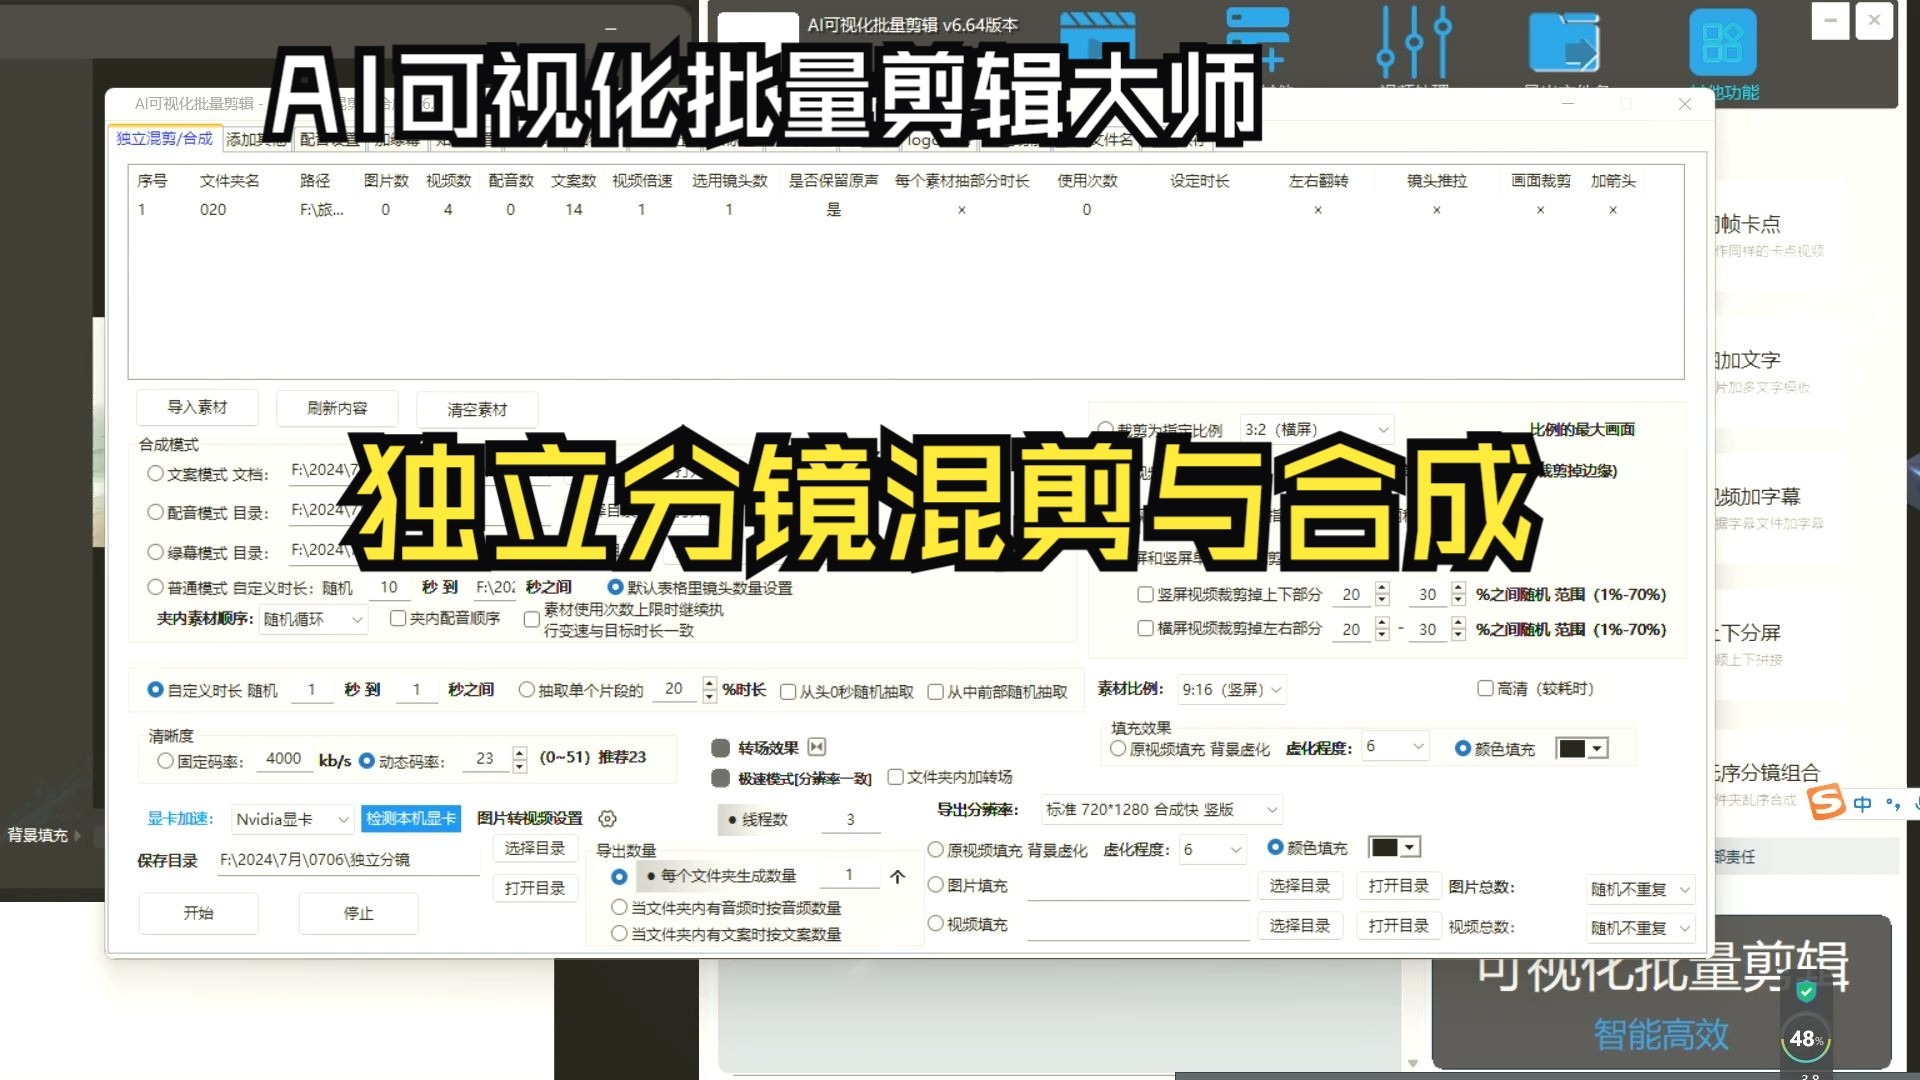Click the transition effect icon beside 转场效果
The width and height of the screenshot is (1920, 1080).
click(x=817, y=747)
